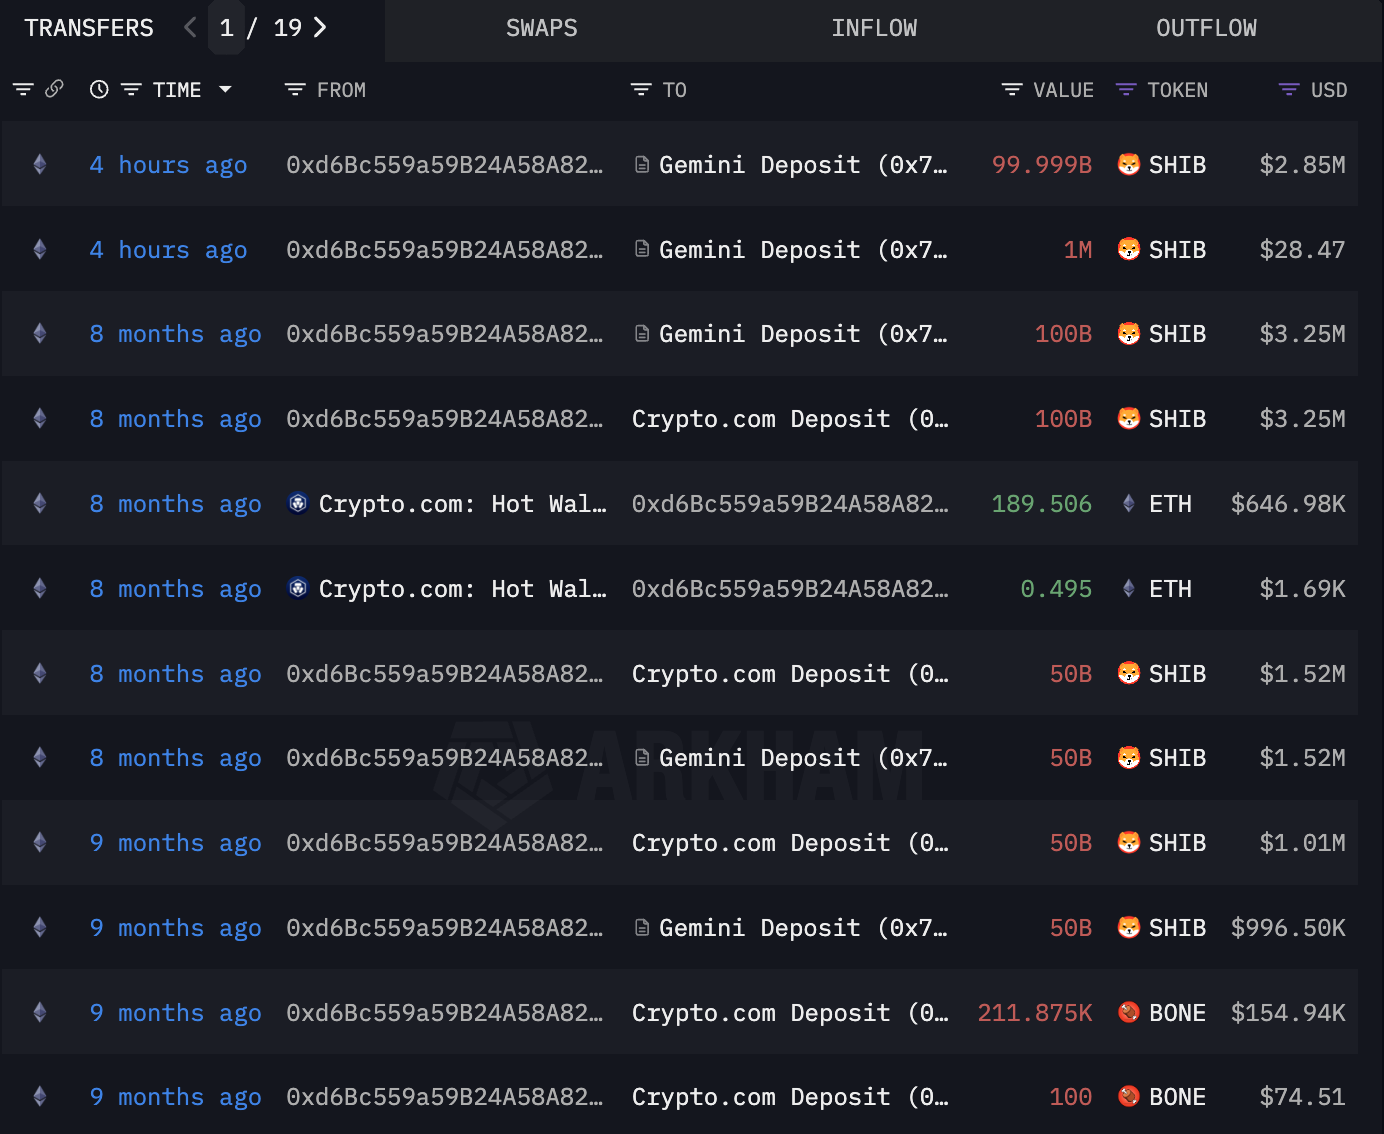Click the BONE token icon on the $74.51 row
This screenshot has height=1134, width=1384.
coord(1129,1096)
